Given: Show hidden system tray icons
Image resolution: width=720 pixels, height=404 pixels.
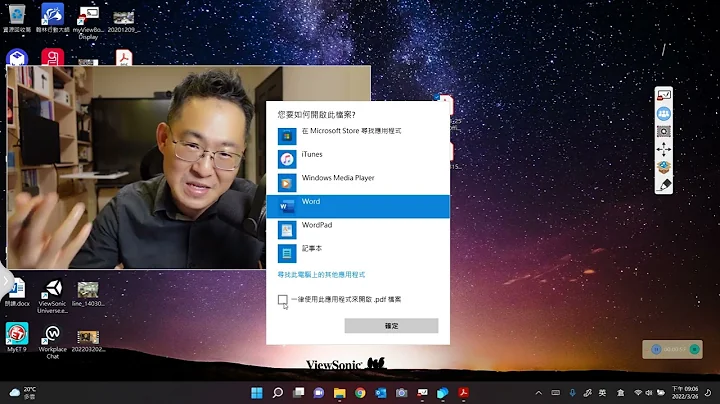Looking at the screenshot, I should click(539, 393).
